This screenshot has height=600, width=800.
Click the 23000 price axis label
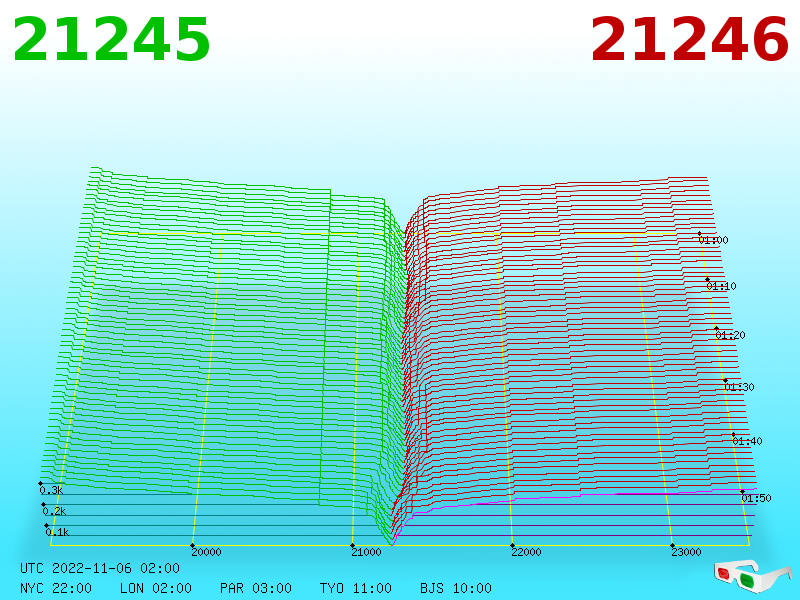pos(686,552)
